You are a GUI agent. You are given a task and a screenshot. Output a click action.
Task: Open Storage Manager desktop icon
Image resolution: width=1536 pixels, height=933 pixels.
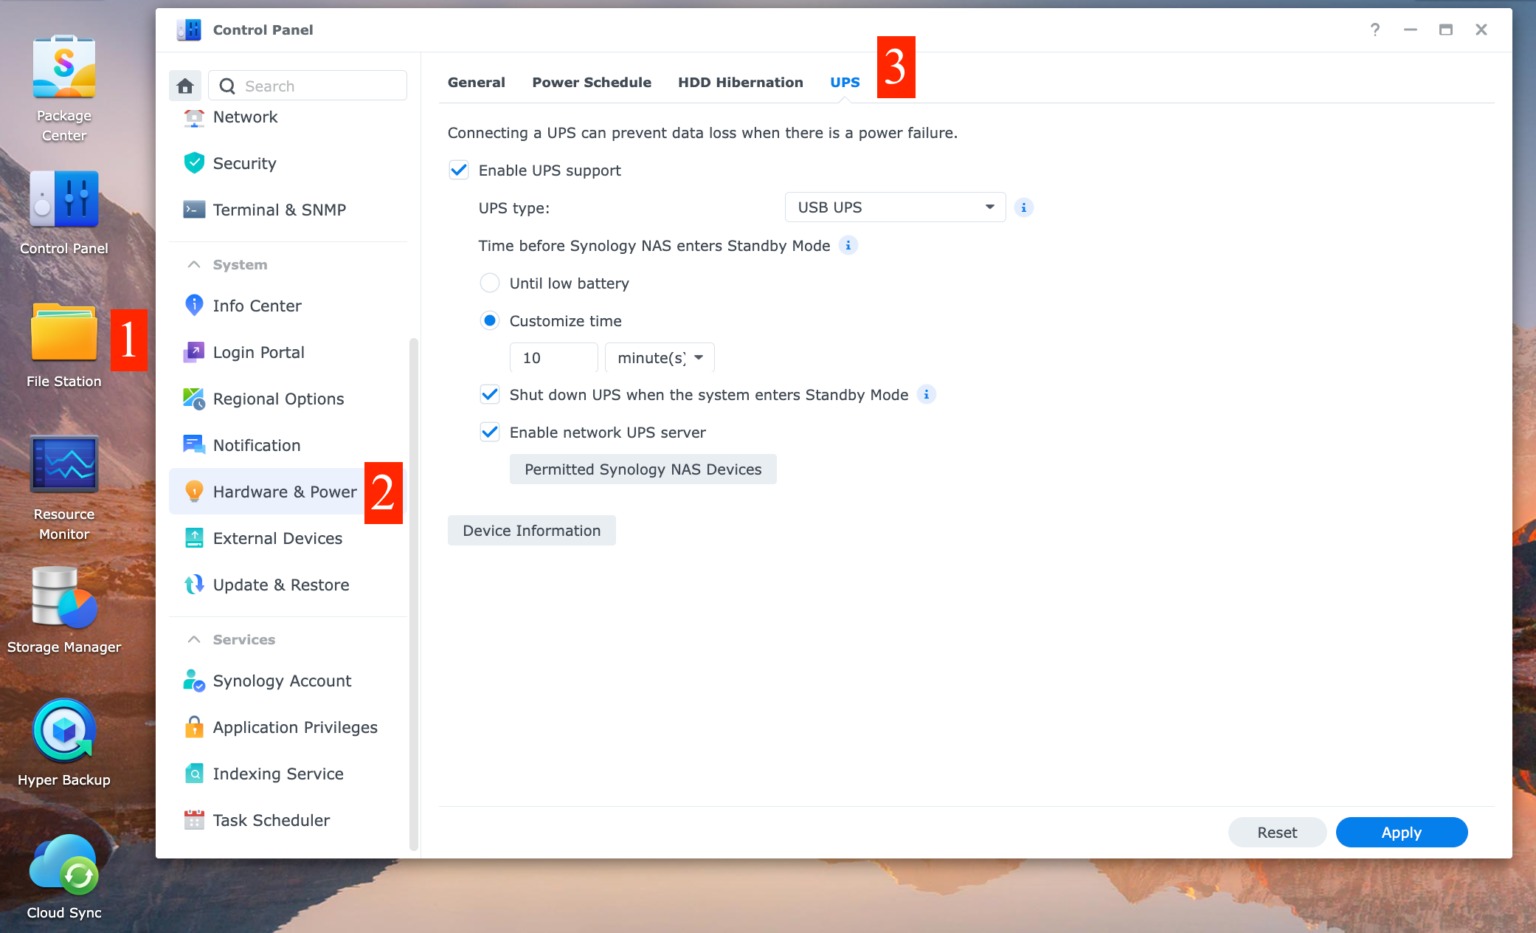click(64, 597)
